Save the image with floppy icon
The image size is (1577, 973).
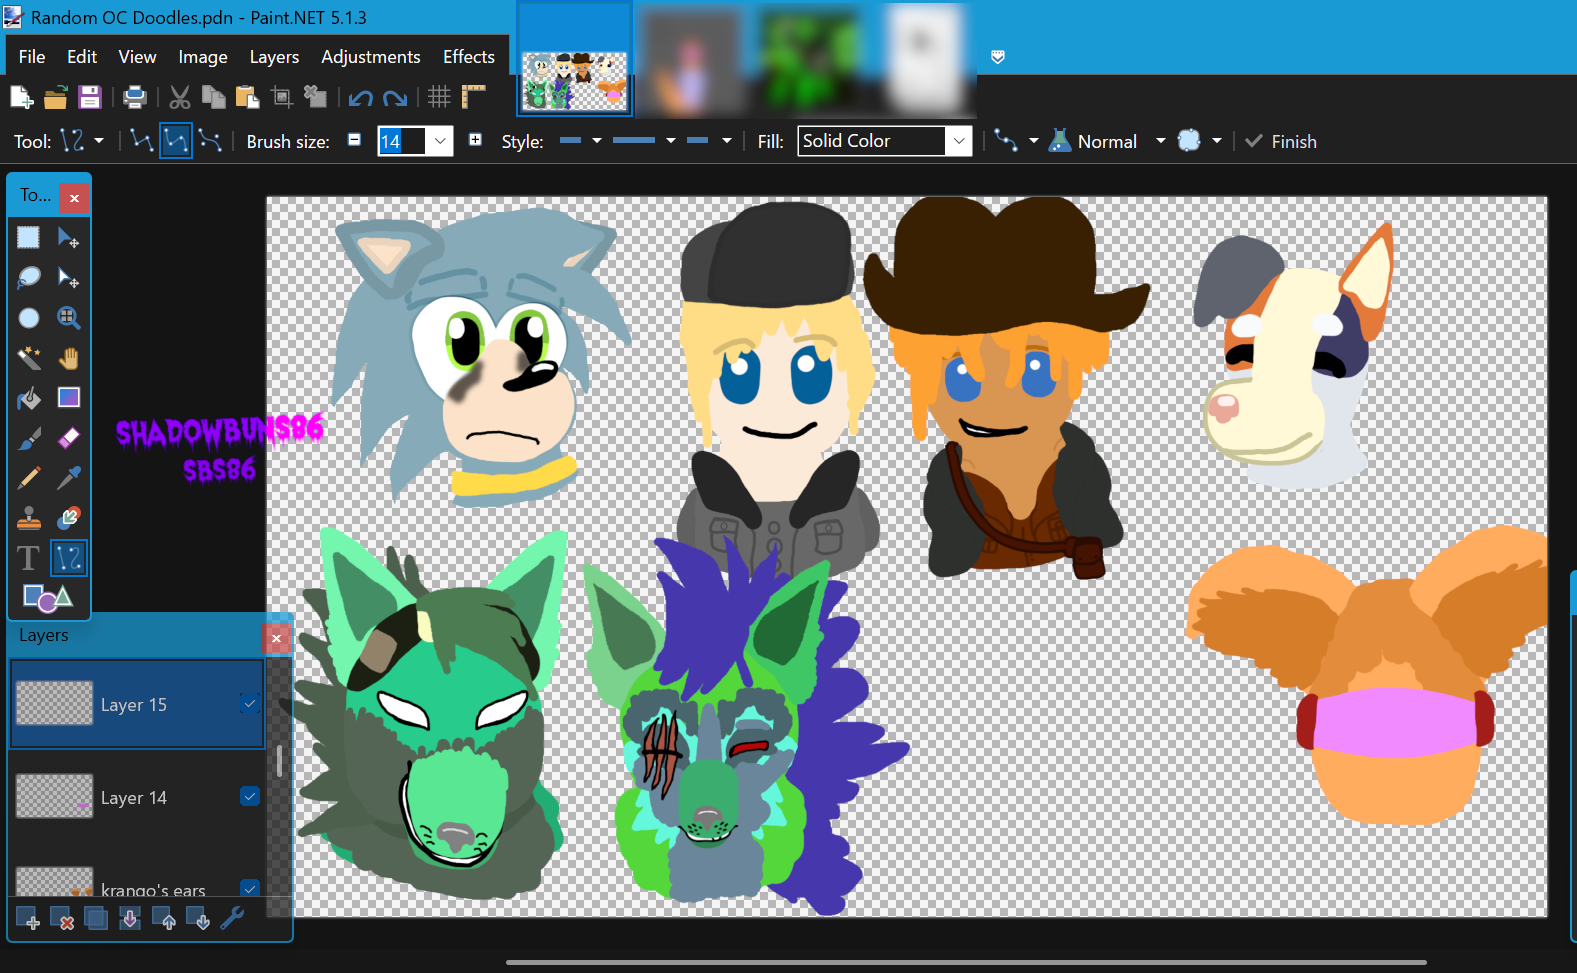click(90, 97)
